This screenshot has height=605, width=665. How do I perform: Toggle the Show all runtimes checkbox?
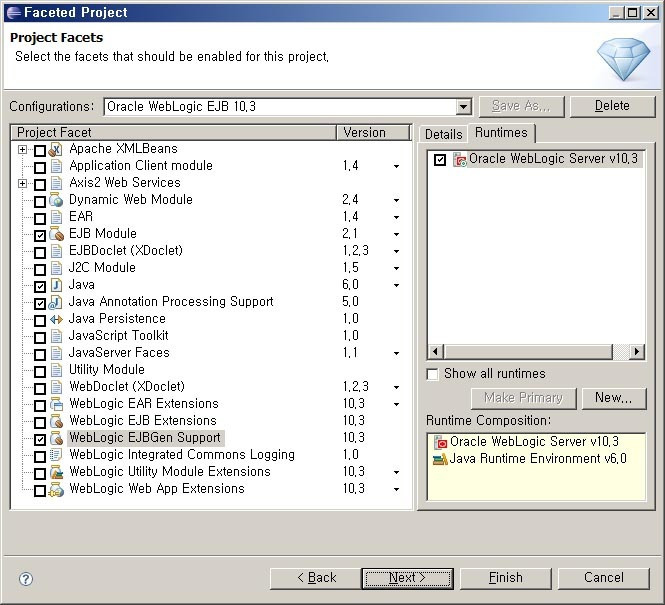[x=432, y=374]
